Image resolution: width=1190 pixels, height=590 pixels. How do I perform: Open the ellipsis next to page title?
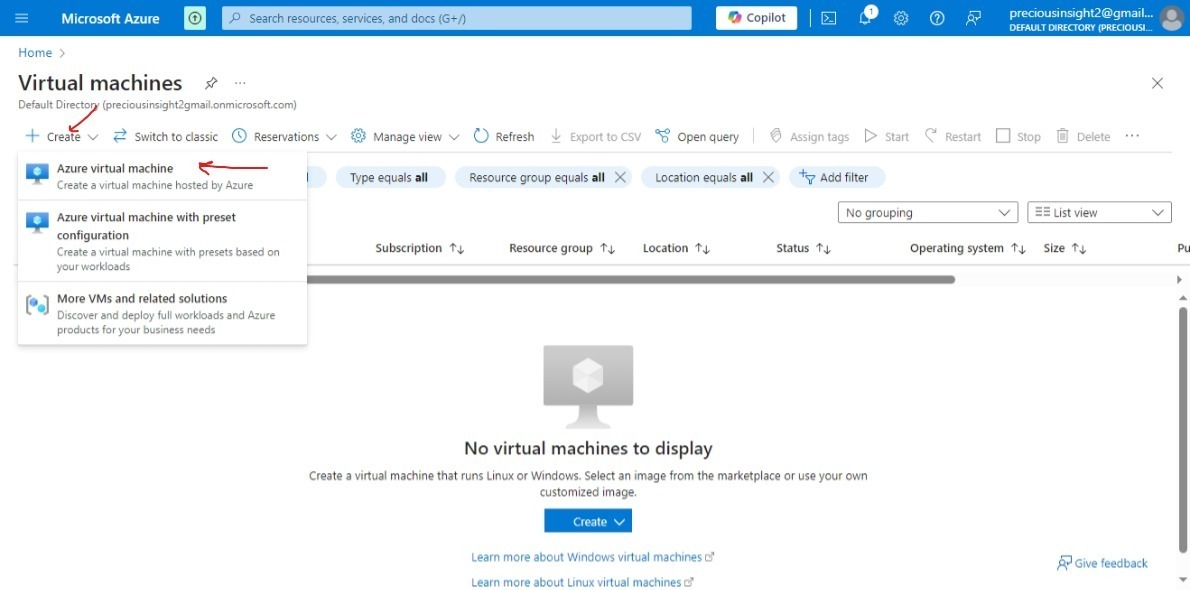click(x=241, y=83)
